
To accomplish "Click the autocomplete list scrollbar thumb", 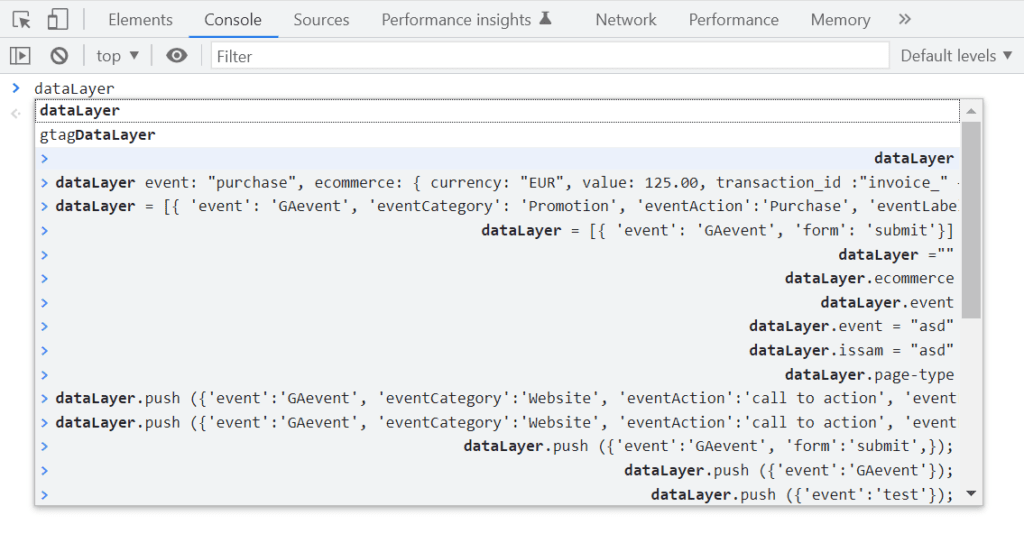I will (x=971, y=220).
